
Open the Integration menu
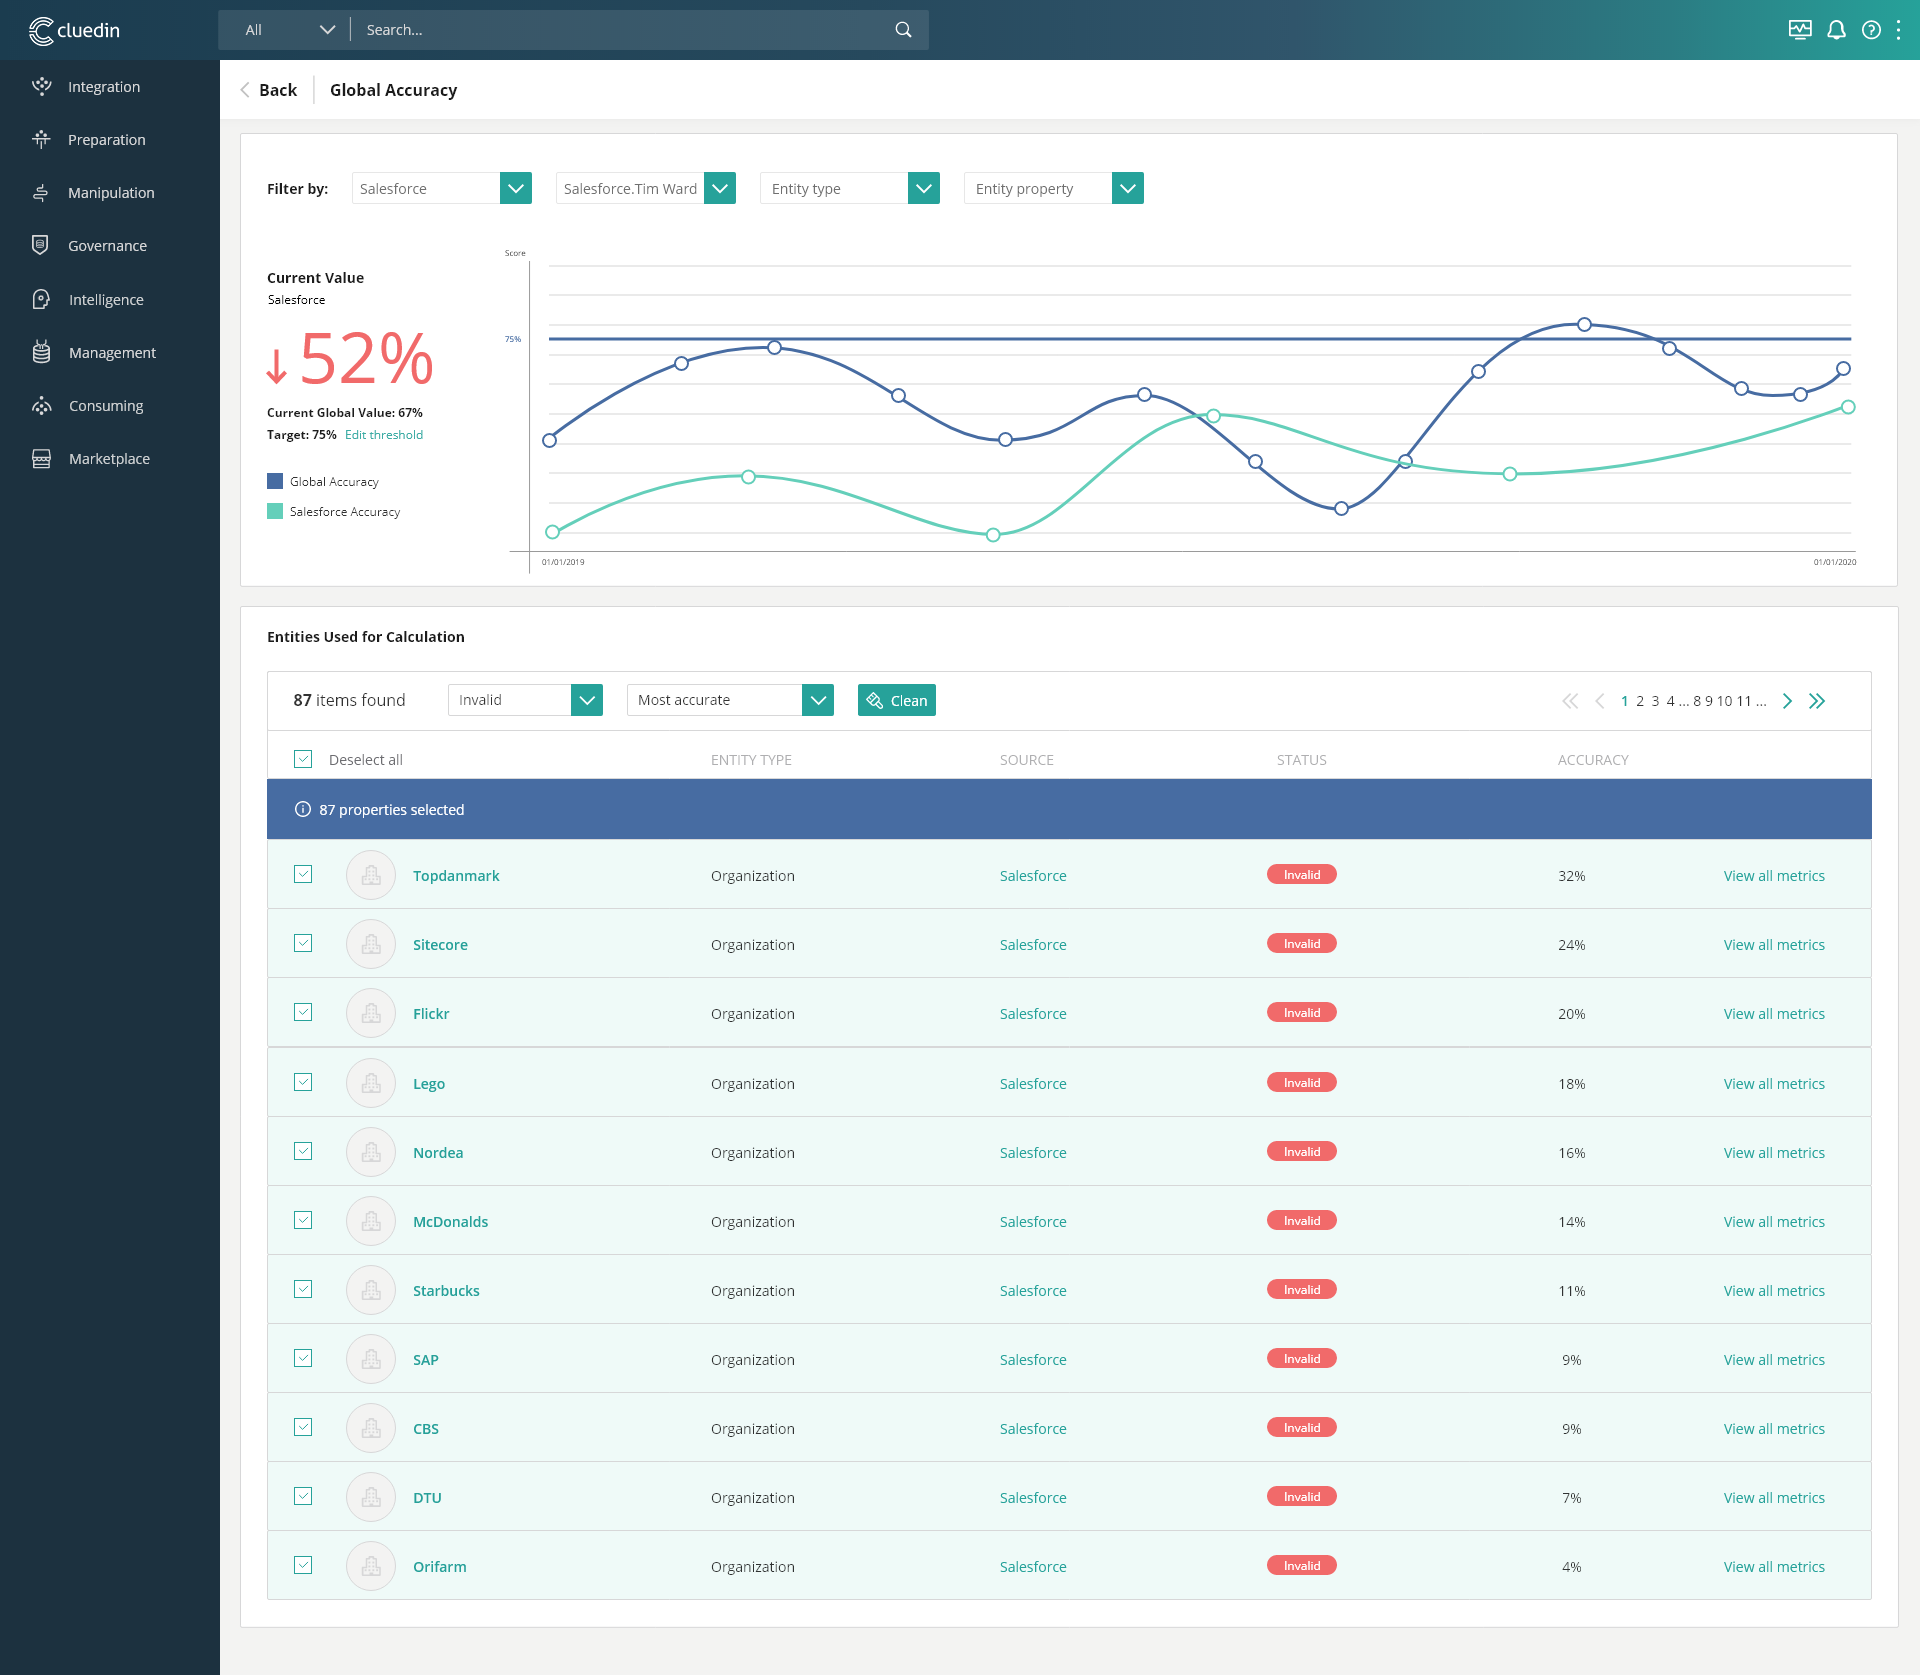[x=104, y=87]
